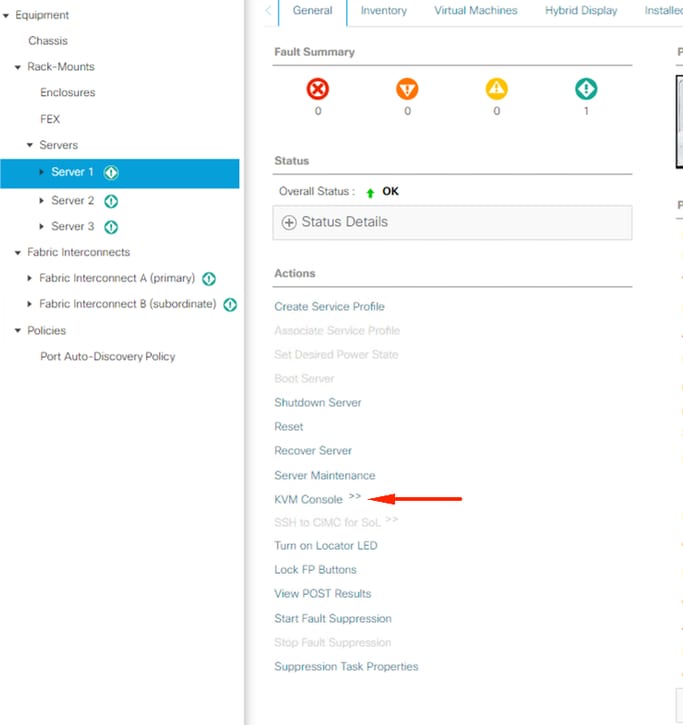Screen dimensions: 683x725
Task: Open Server Maintenance action
Action: (x=325, y=476)
